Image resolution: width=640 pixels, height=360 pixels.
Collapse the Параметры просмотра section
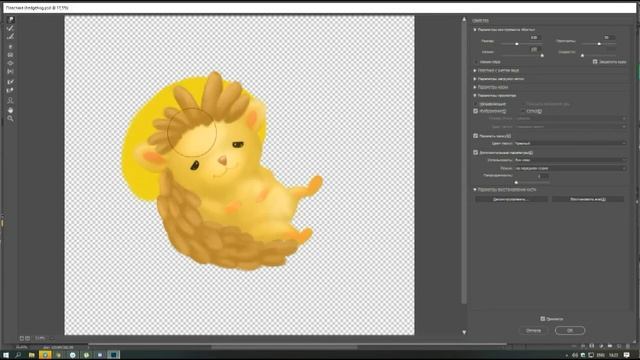click(475, 96)
